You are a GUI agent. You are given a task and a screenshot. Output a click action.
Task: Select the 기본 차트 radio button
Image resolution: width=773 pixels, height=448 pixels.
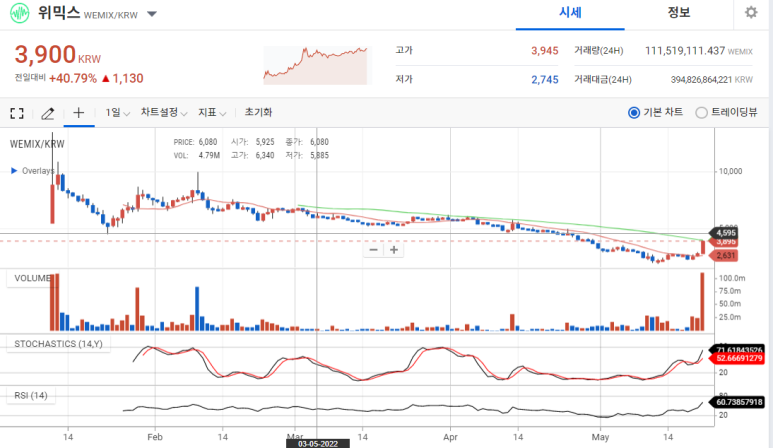(634, 113)
